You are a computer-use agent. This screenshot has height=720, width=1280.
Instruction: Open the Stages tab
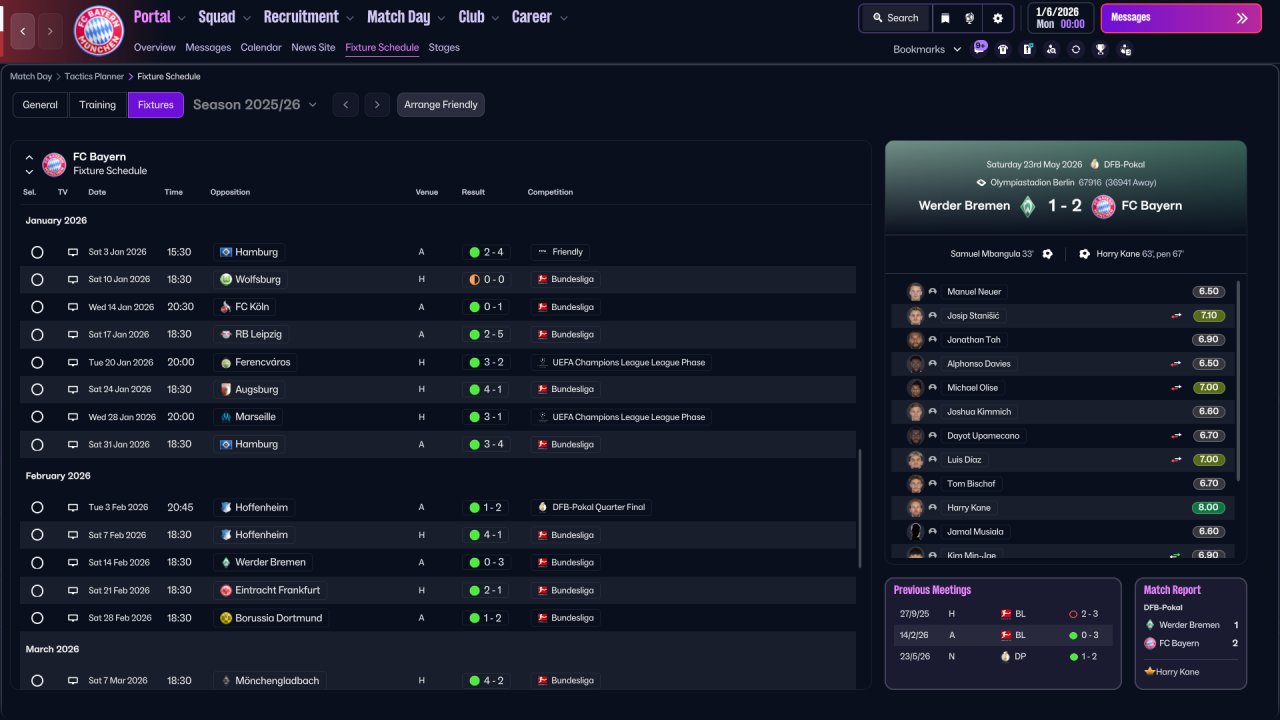click(444, 48)
